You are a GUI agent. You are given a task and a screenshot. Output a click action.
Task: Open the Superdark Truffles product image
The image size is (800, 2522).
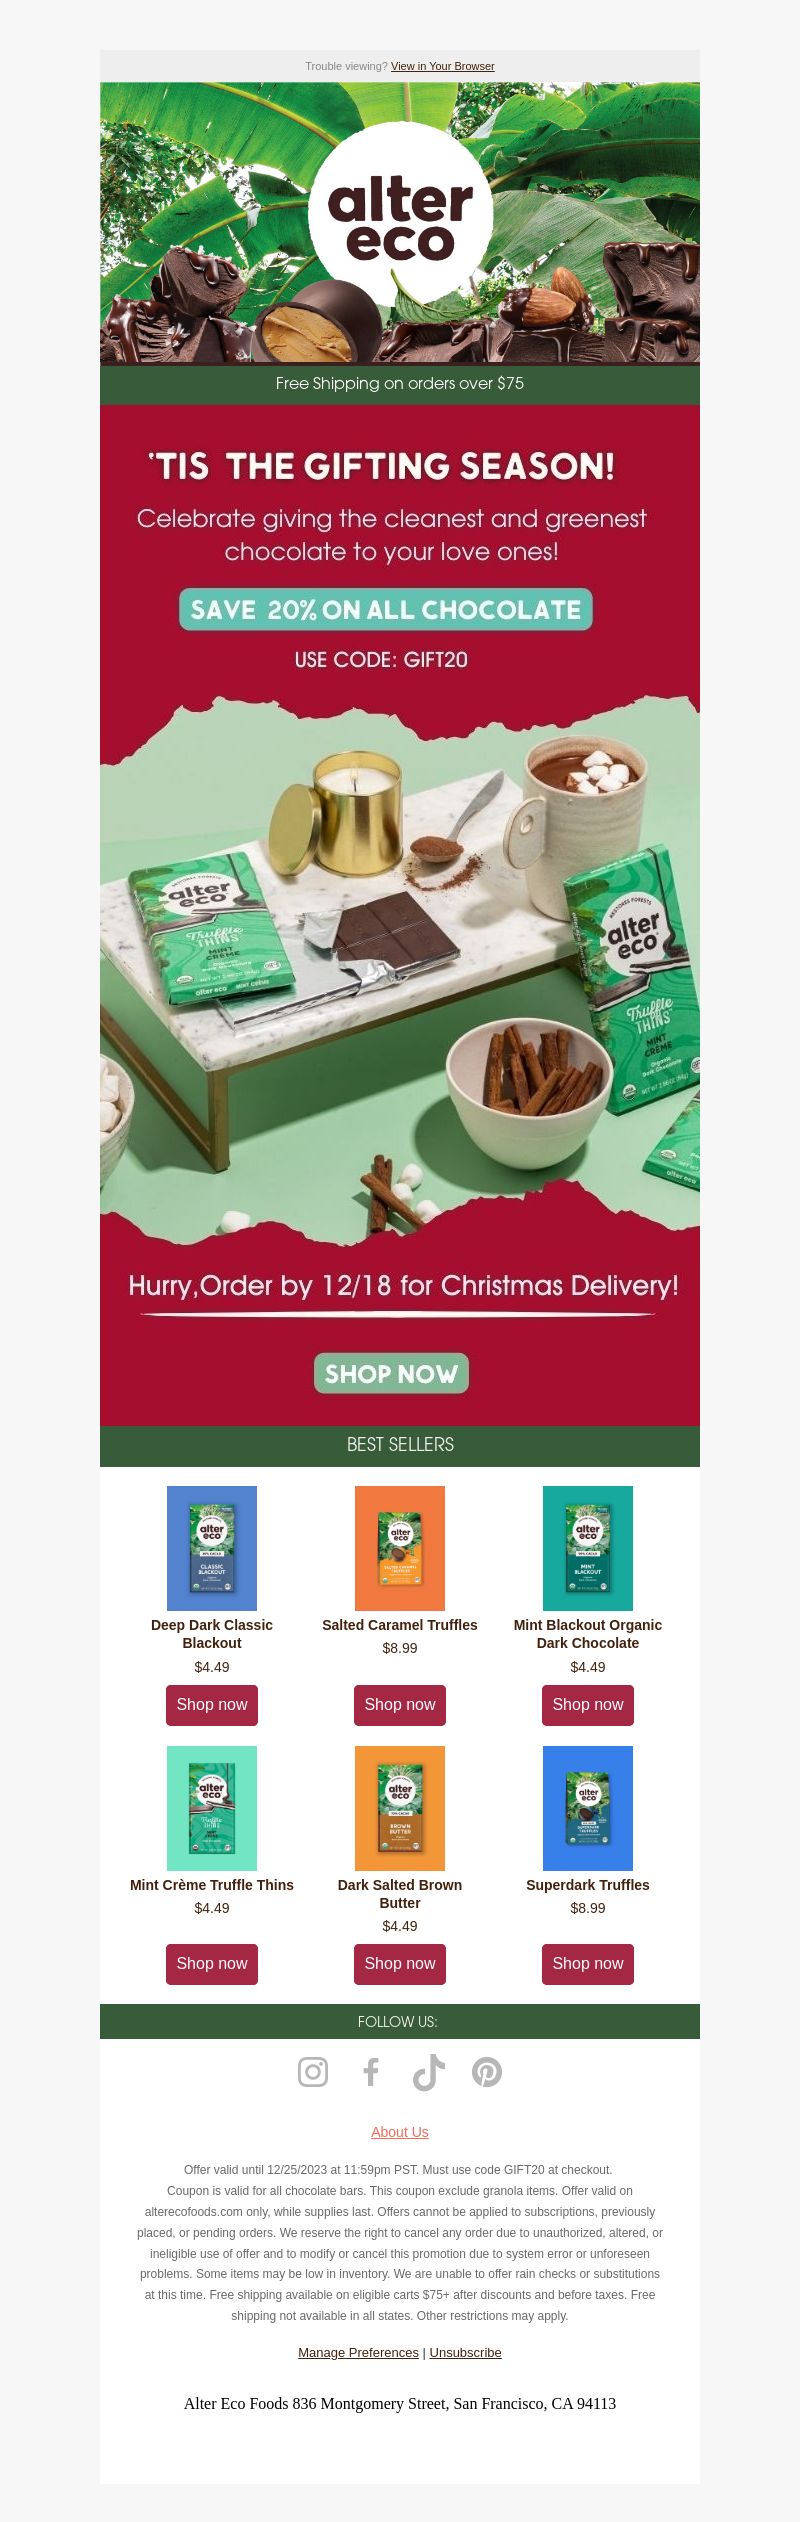588,1808
